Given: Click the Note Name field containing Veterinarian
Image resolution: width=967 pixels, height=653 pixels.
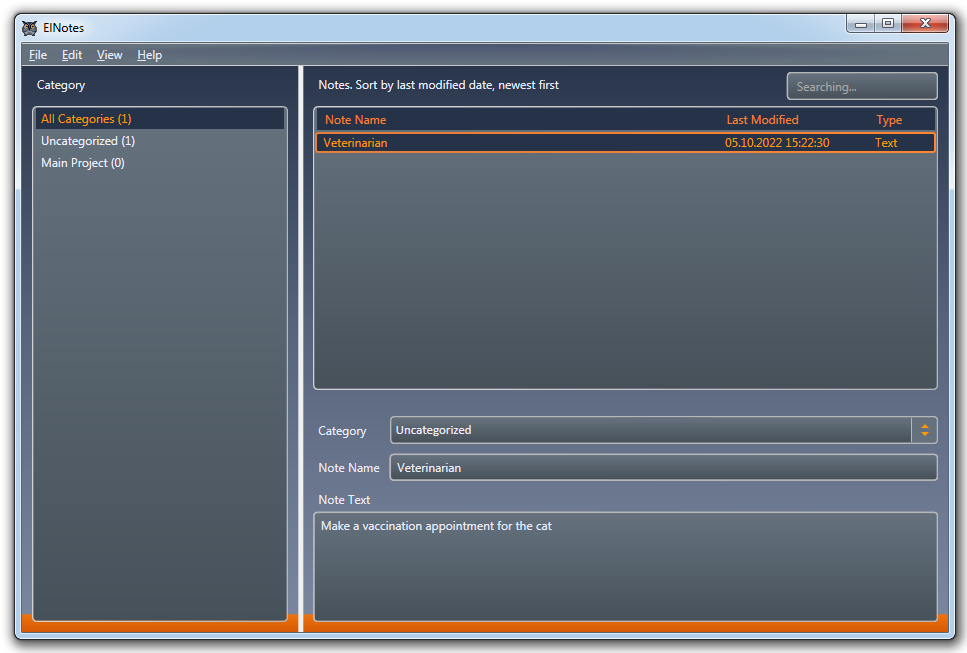Looking at the screenshot, I should (663, 467).
